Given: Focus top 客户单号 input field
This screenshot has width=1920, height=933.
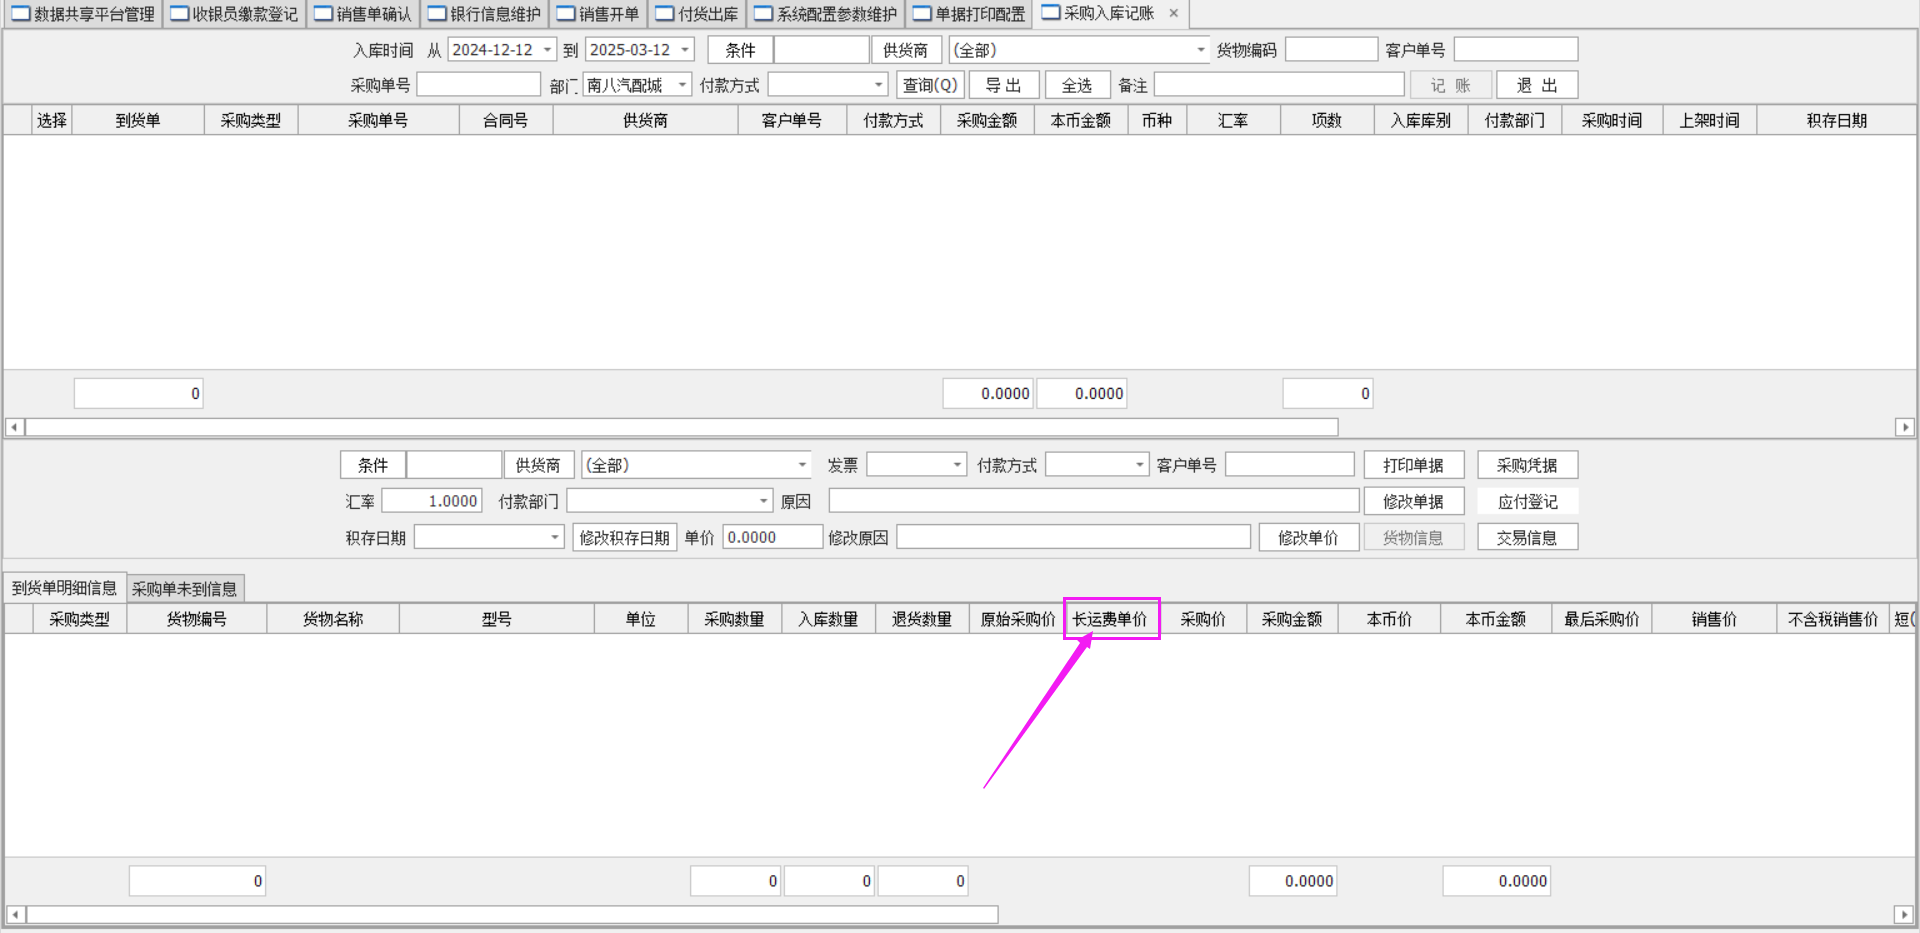Looking at the screenshot, I should pyautogui.click(x=1515, y=49).
